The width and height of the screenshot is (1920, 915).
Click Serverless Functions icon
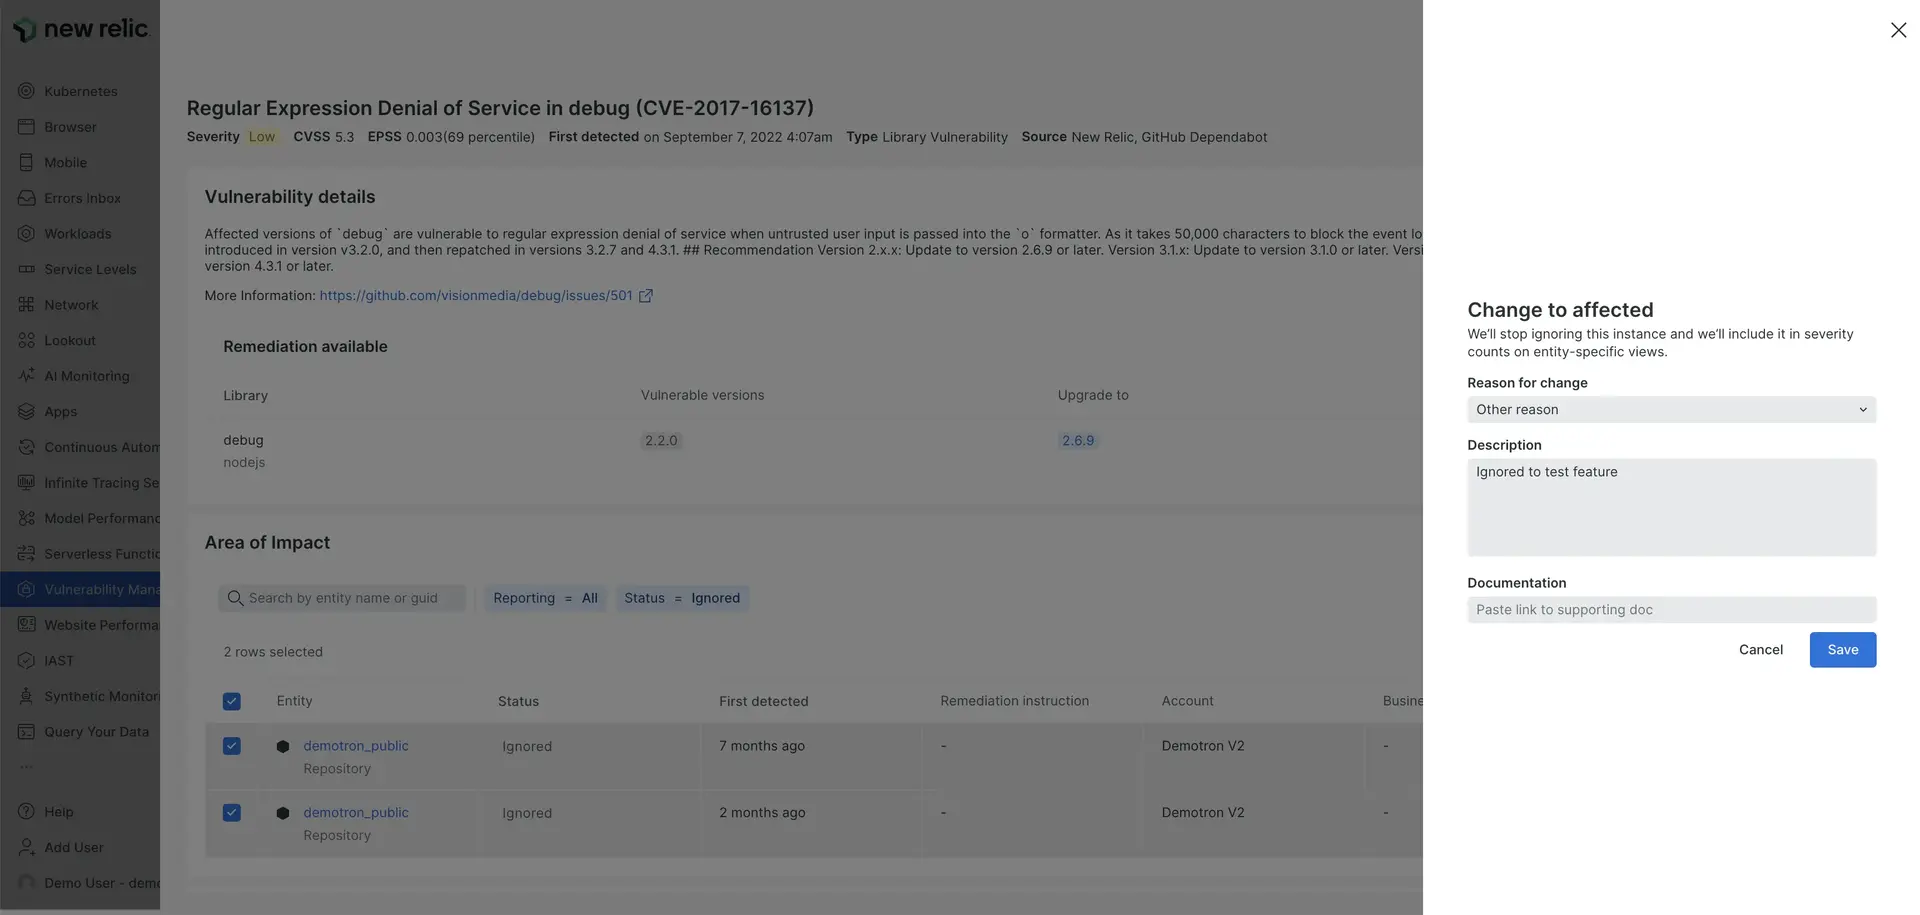point(26,554)
